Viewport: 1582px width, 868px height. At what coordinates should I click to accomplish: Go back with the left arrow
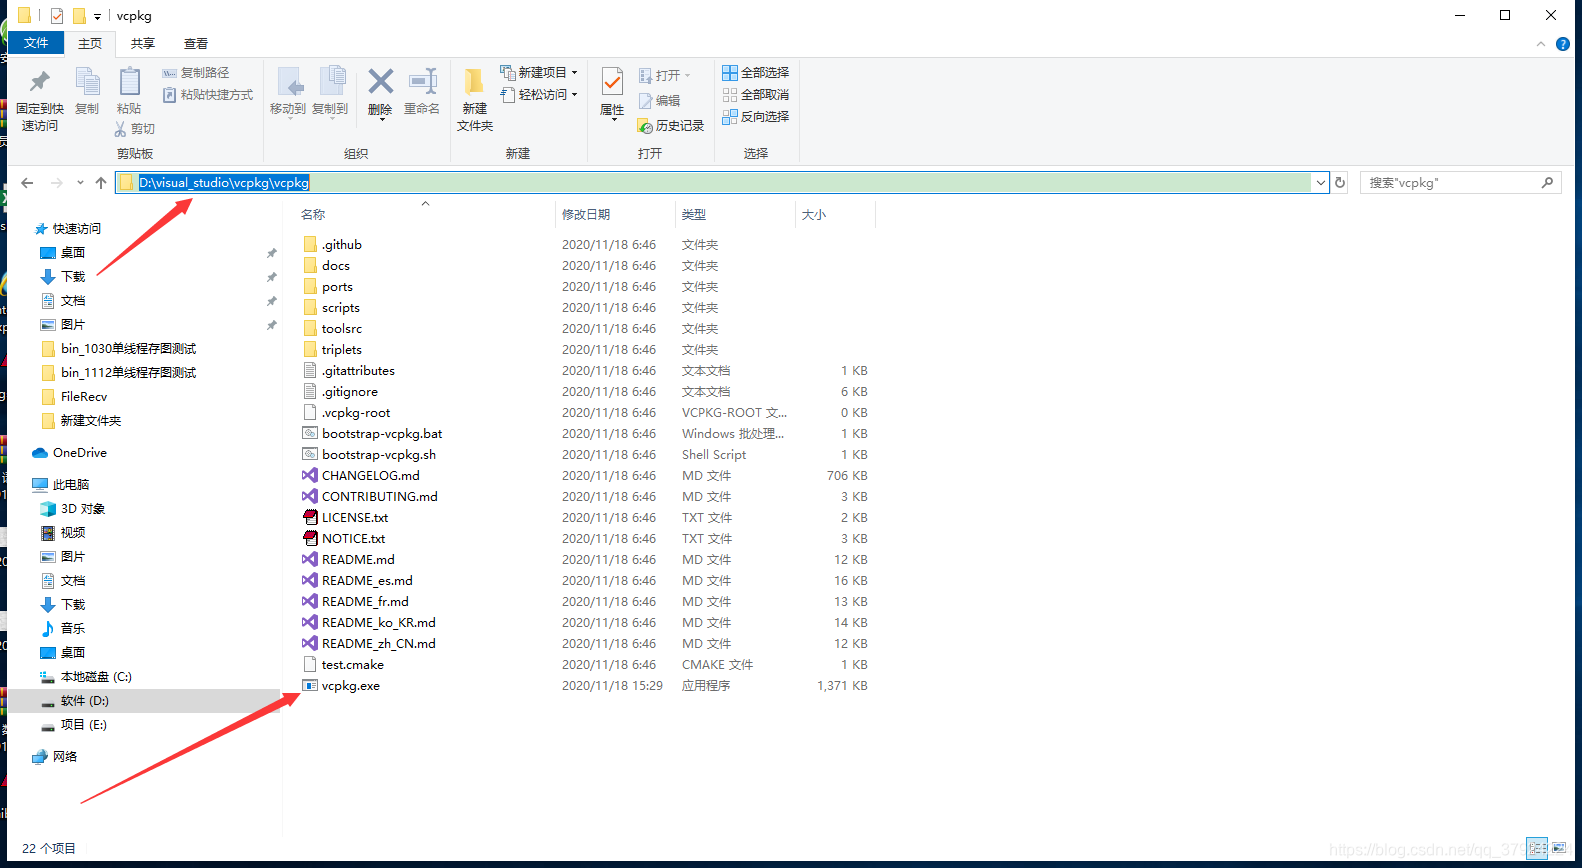27,183
